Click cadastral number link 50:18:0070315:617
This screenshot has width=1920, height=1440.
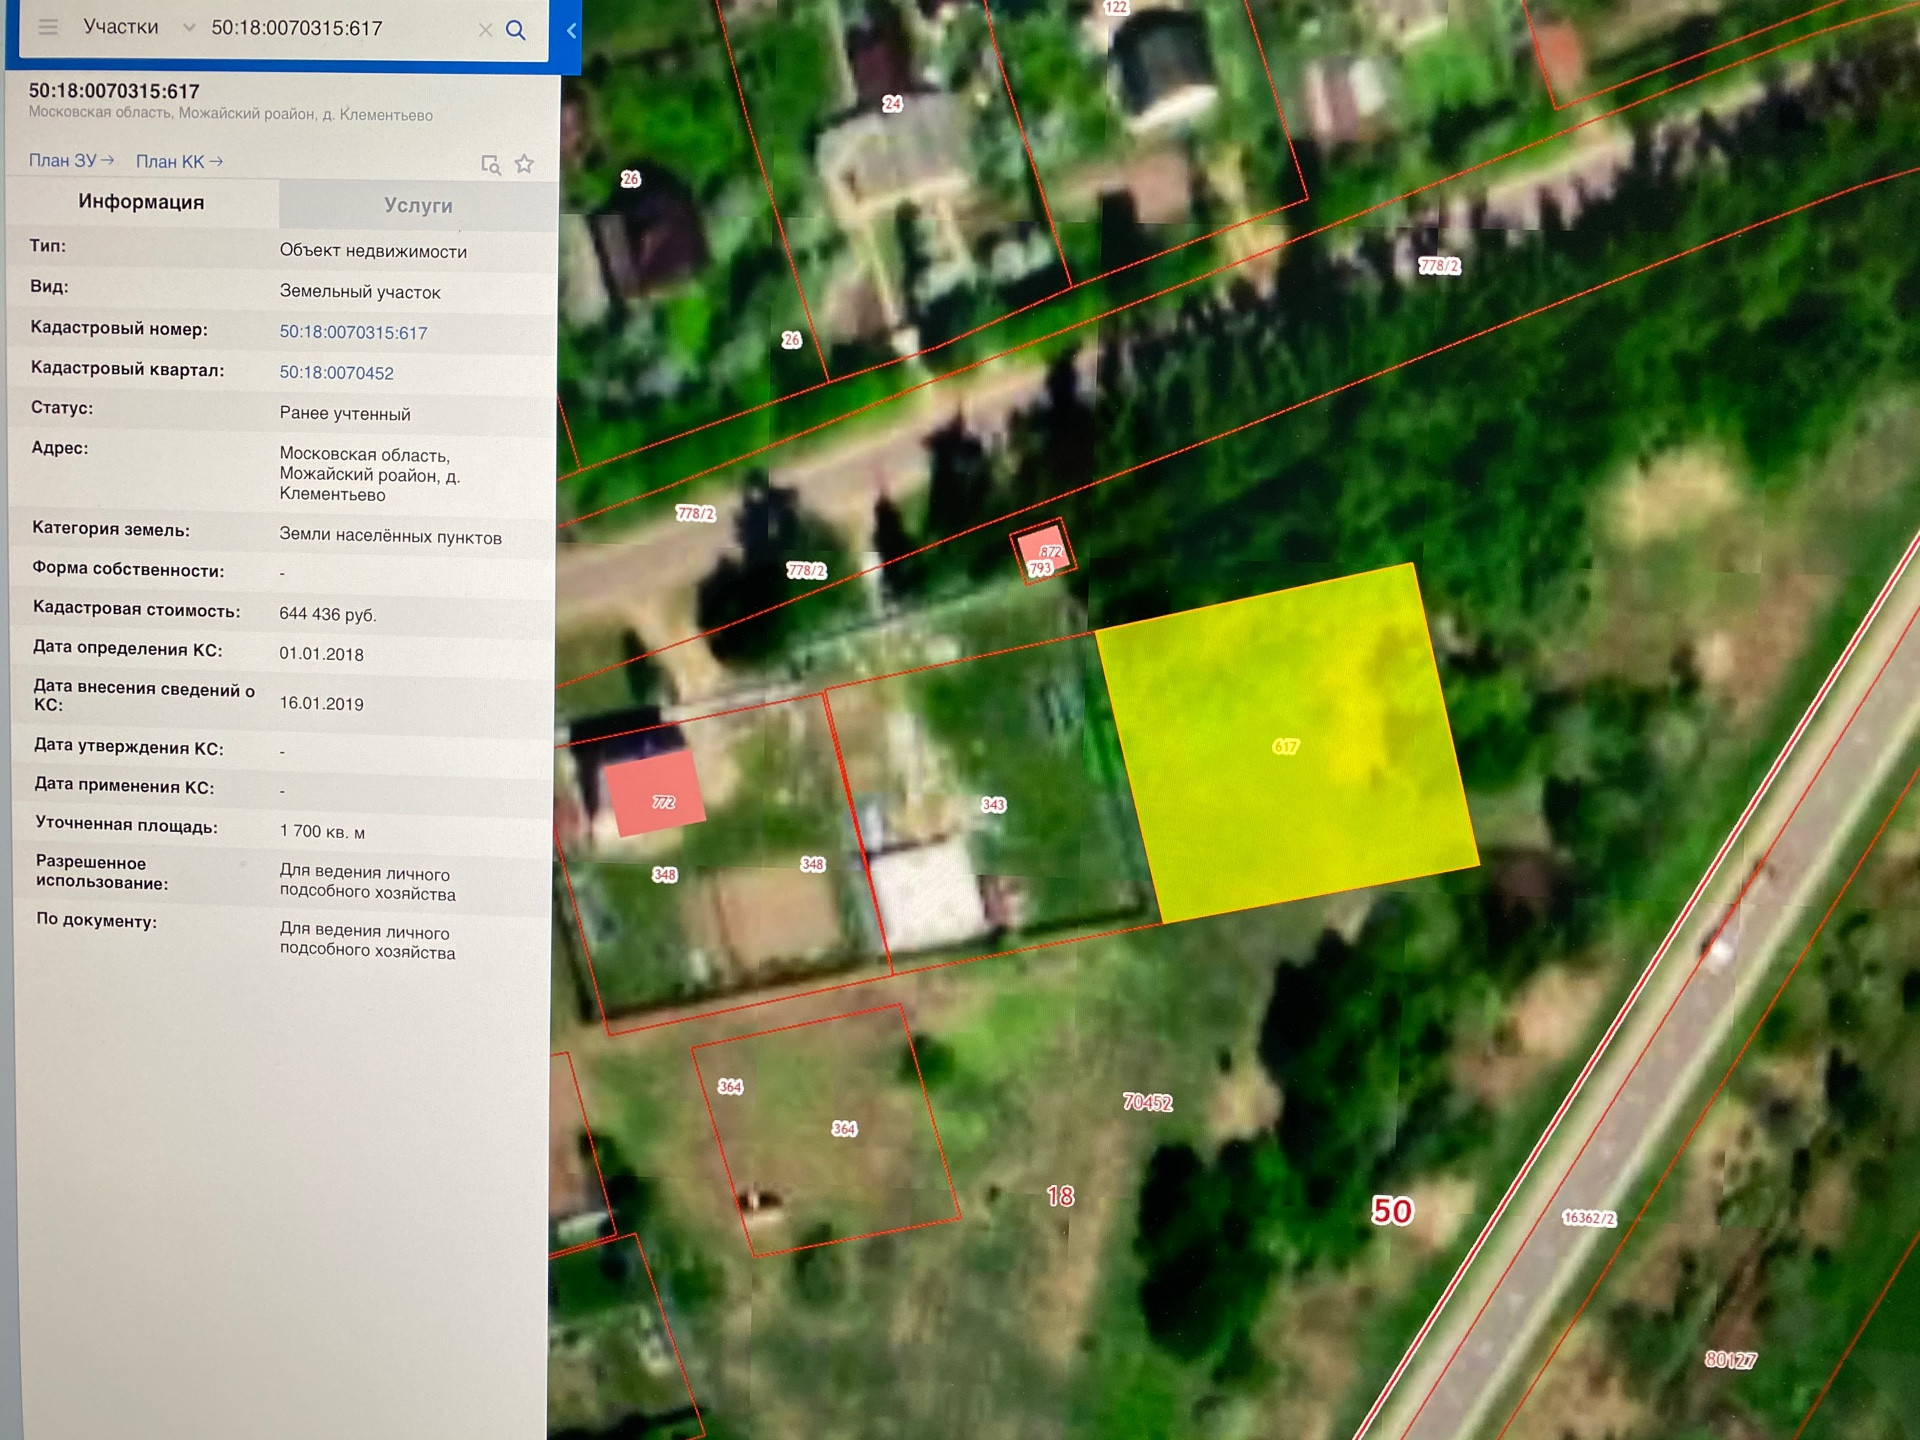coord(353,332)
